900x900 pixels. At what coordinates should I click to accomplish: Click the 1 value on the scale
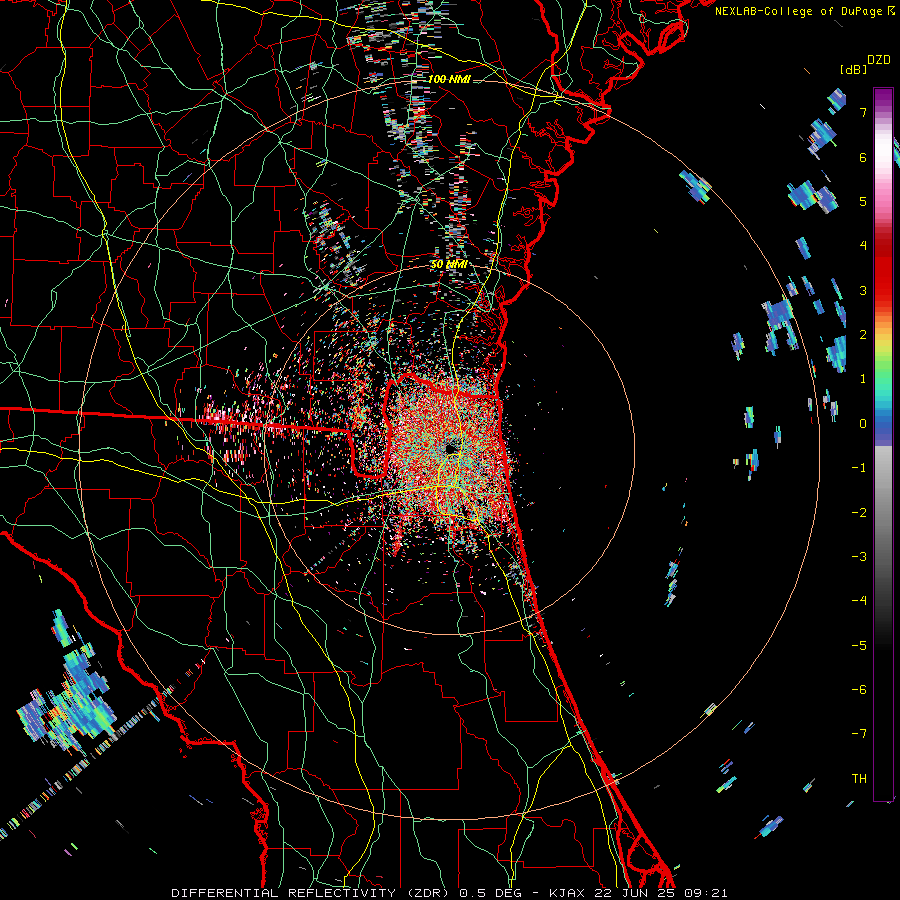point(863,379)
